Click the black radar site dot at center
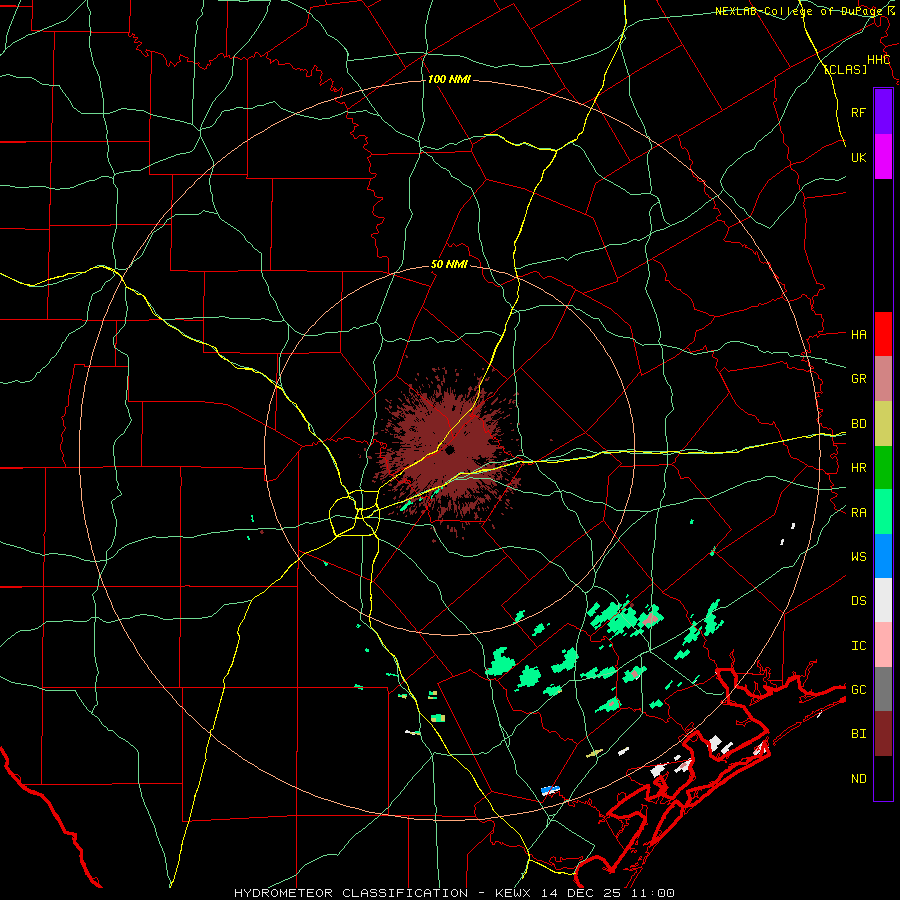Screen dimensions: 900x900 click(450, 450)
